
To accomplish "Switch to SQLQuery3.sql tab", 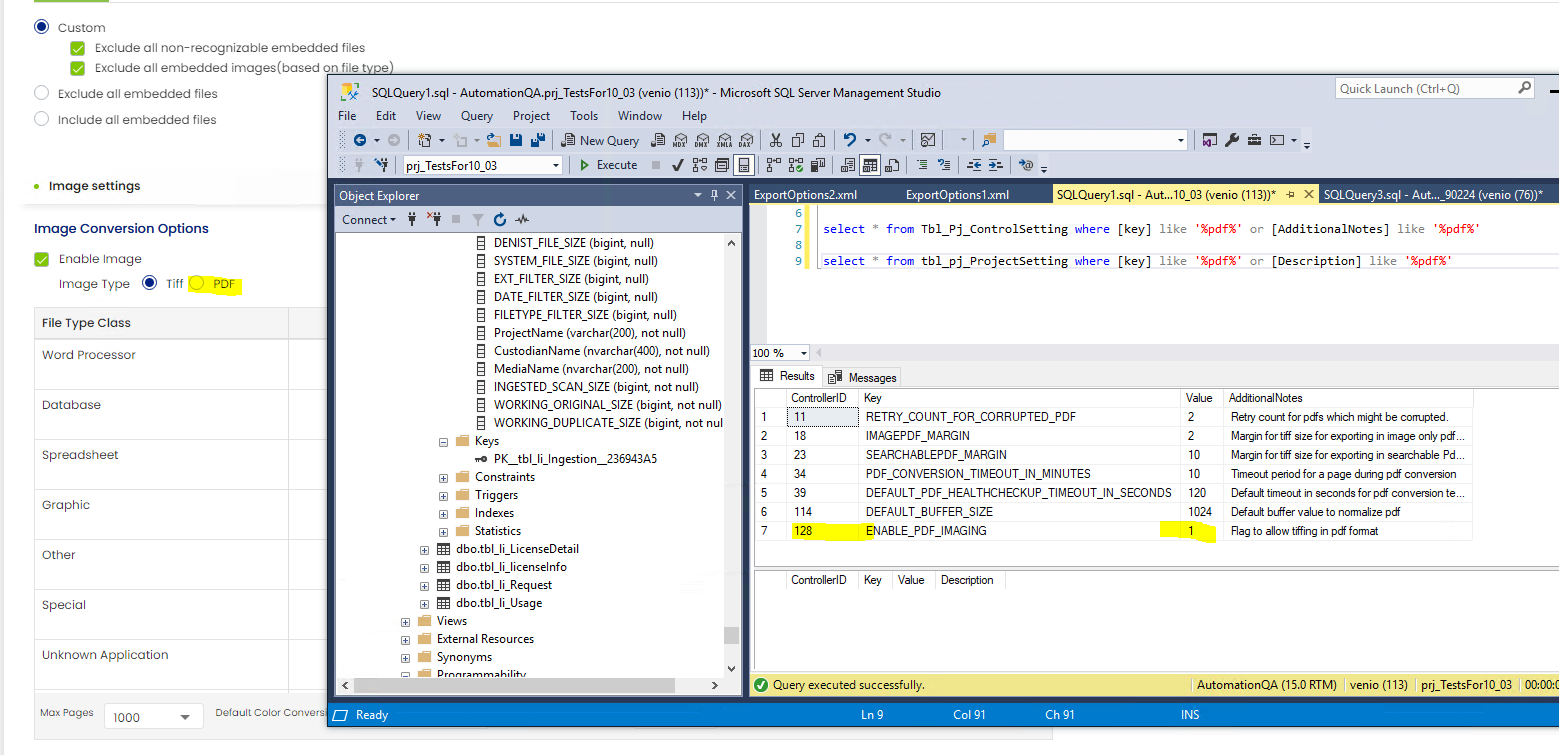I will (1432, 195).
